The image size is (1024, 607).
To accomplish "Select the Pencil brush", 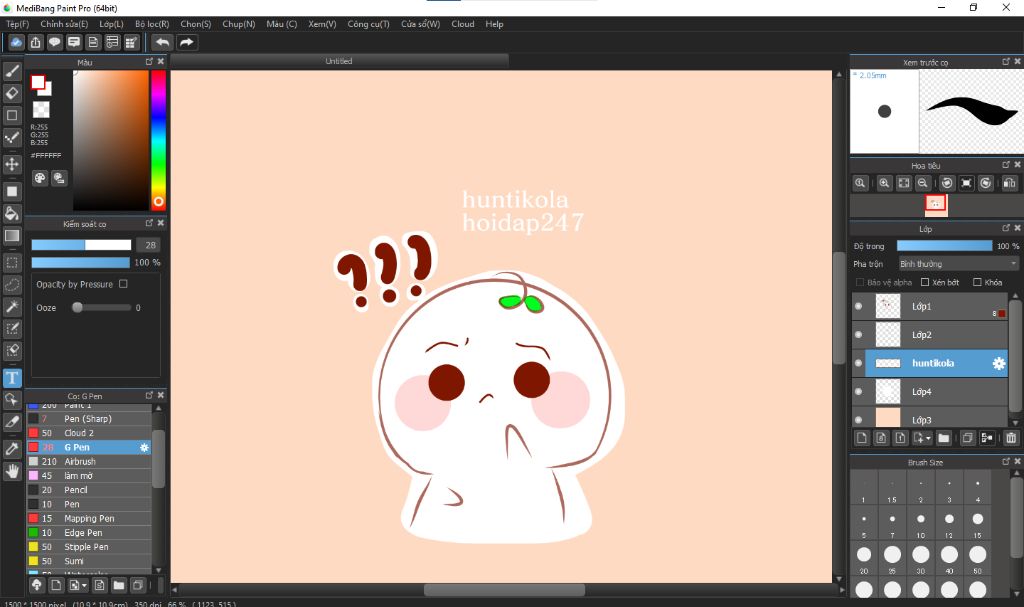I will [x=89, y=490].
